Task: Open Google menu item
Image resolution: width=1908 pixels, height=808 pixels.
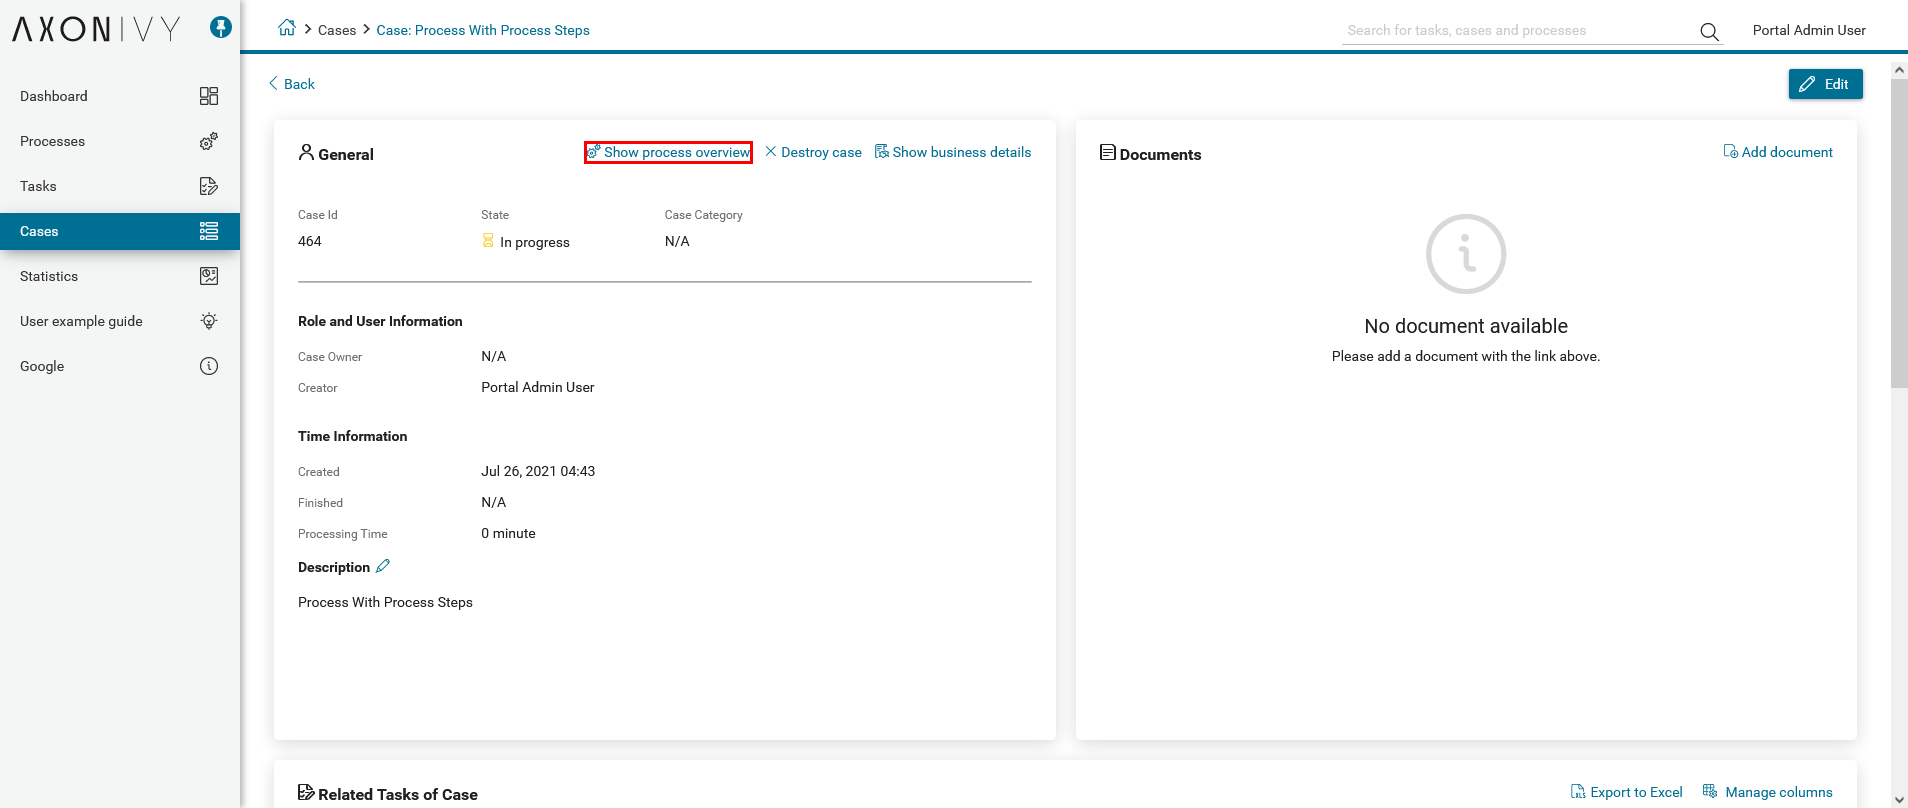Action: coord(120,366)
